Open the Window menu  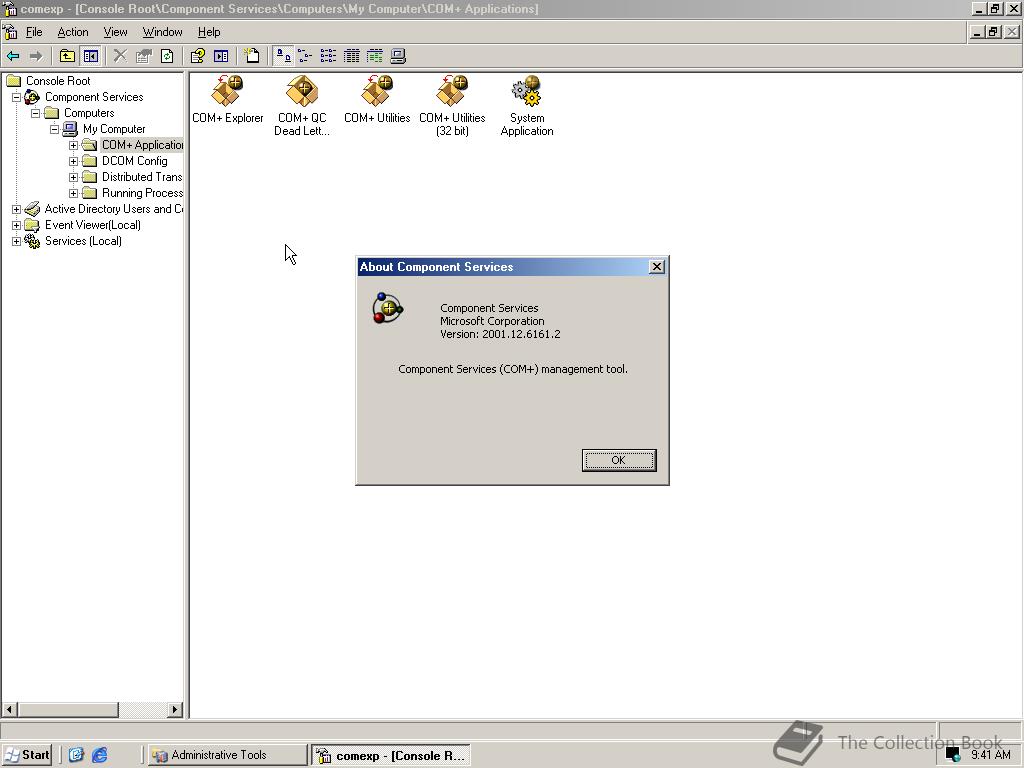[162, 32]
